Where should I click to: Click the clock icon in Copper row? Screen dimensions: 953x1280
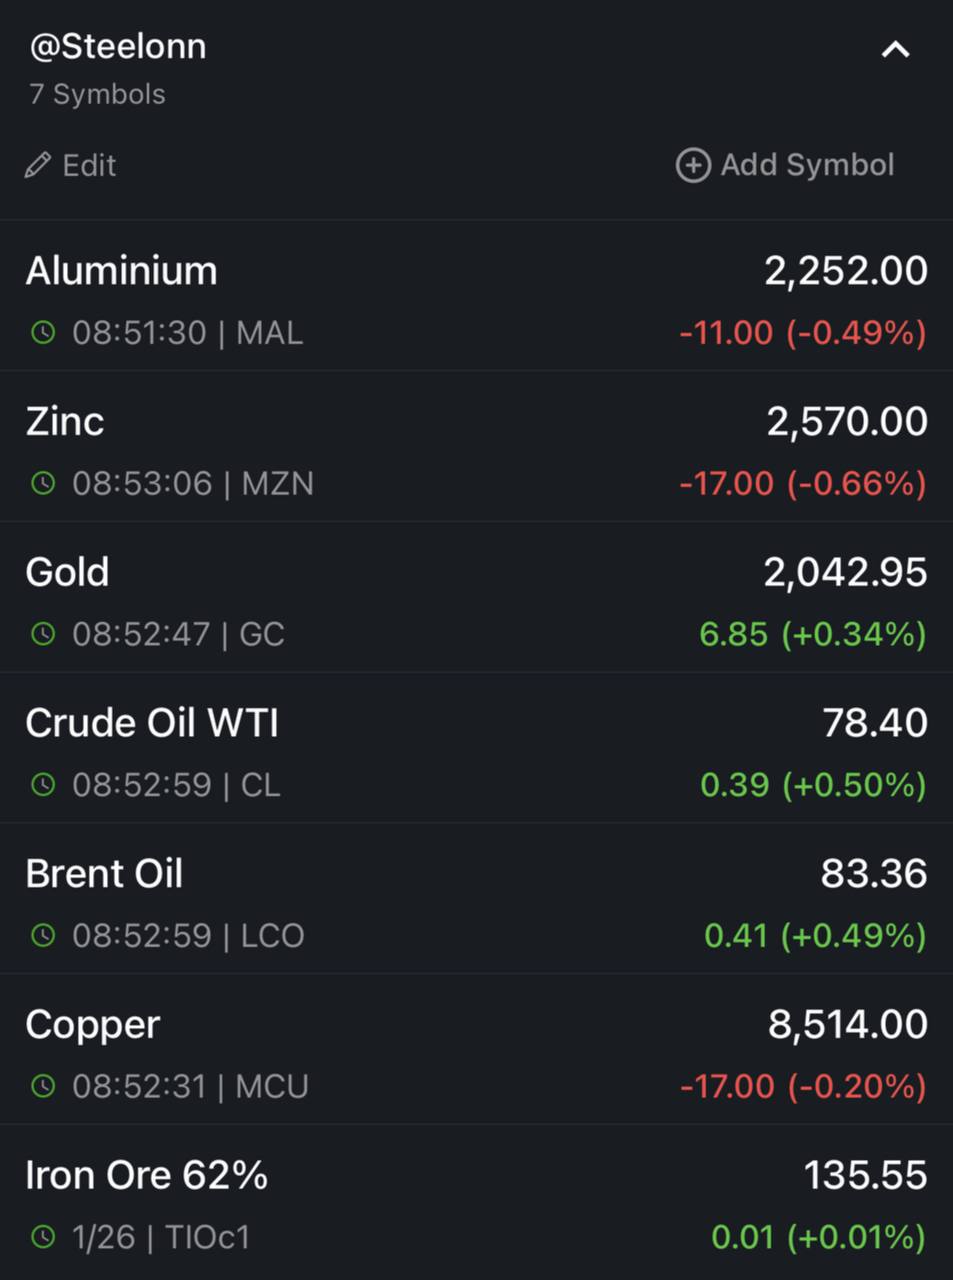43,1086
